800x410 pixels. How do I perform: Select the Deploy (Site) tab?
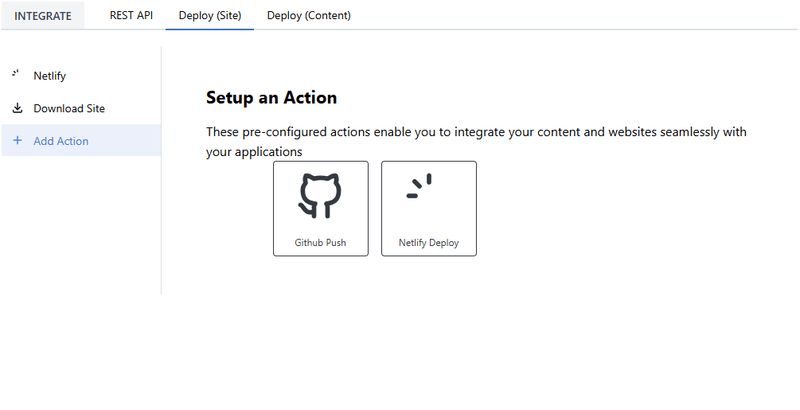(x=209, y=15)
